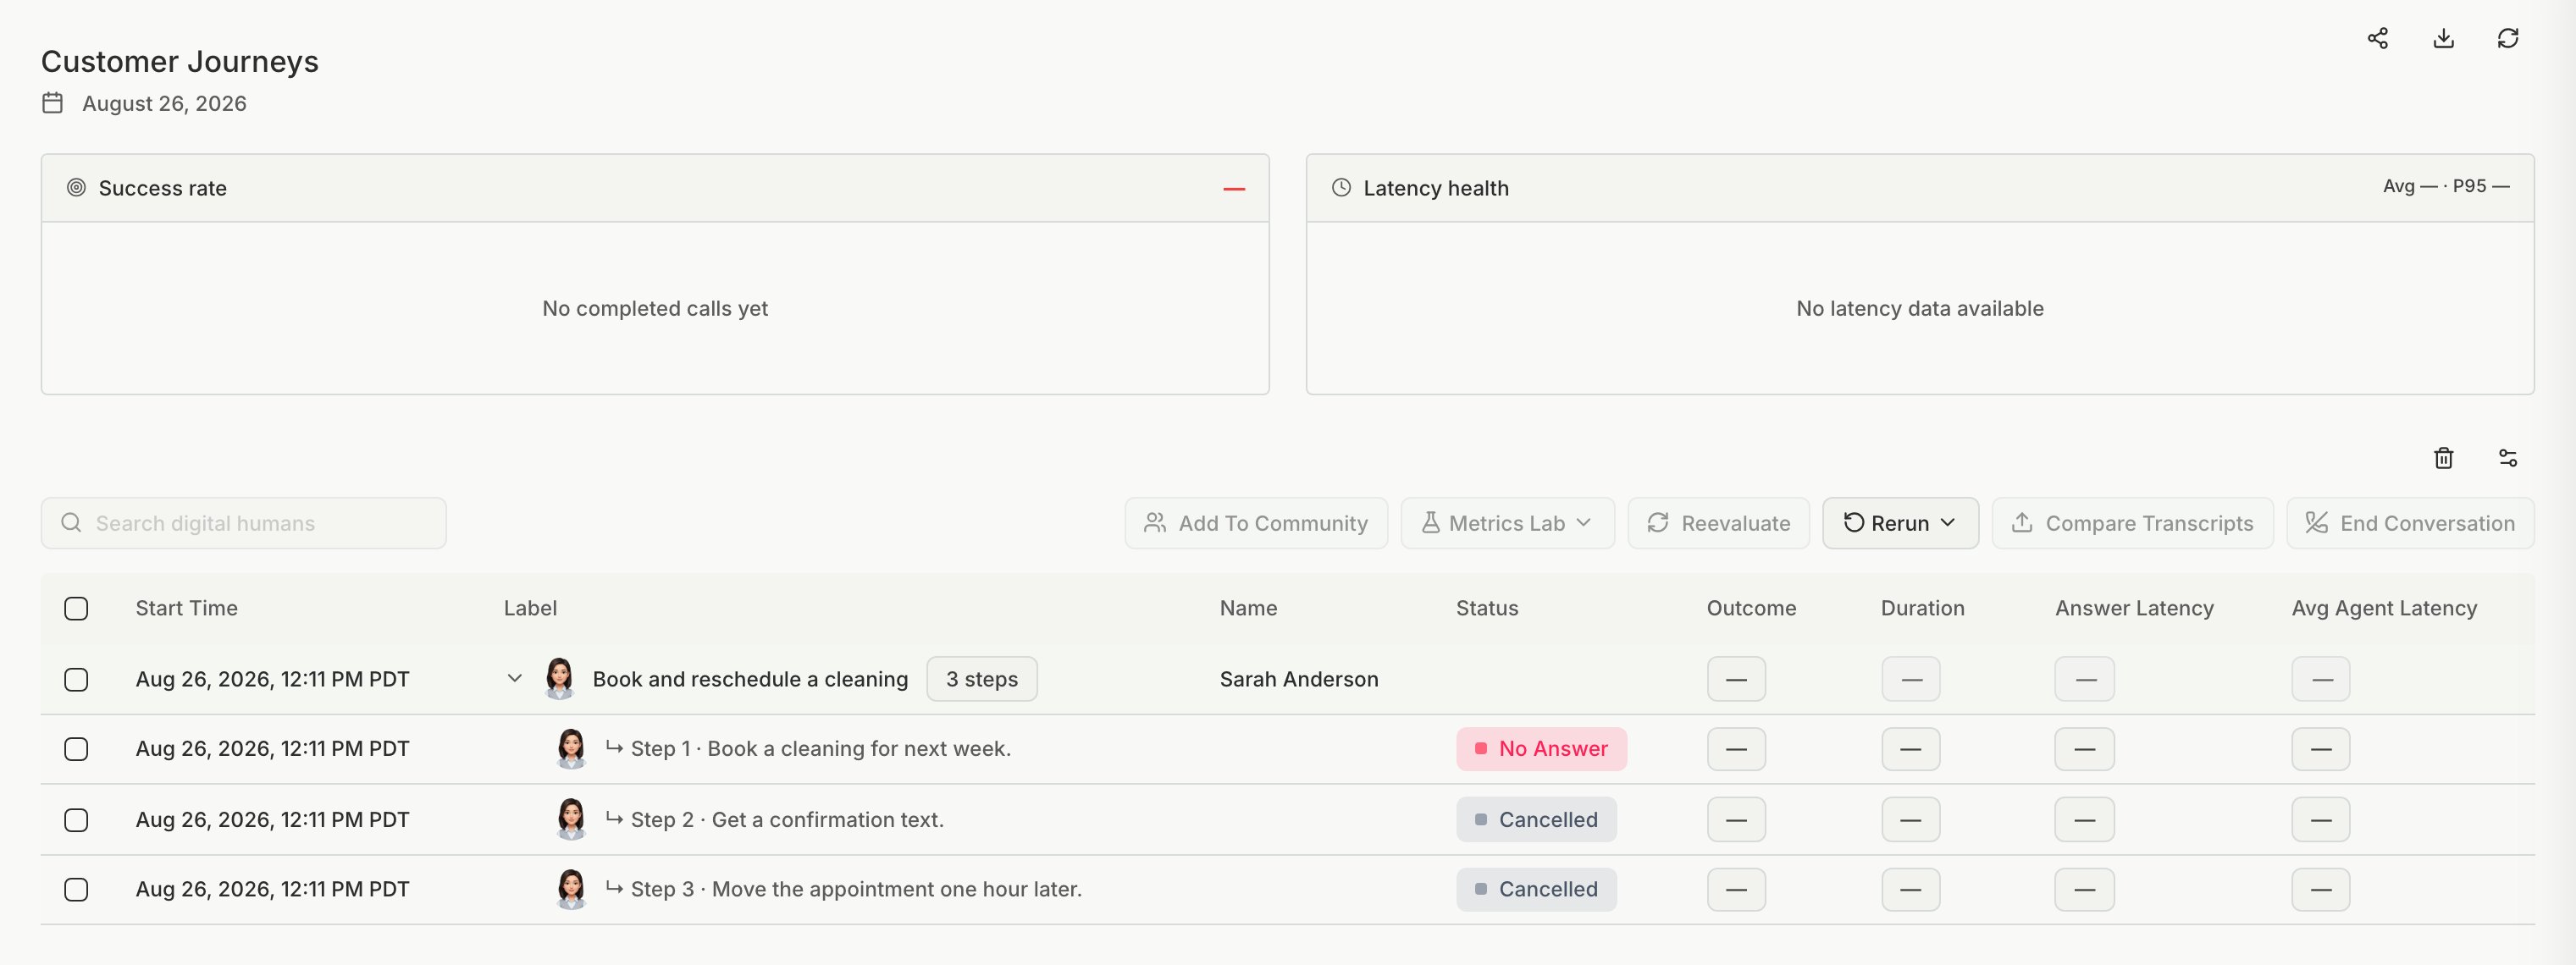Check the Step 2 row checkbox
Image resolution: width=2576 pixels, height=965 pixels.
76,820
